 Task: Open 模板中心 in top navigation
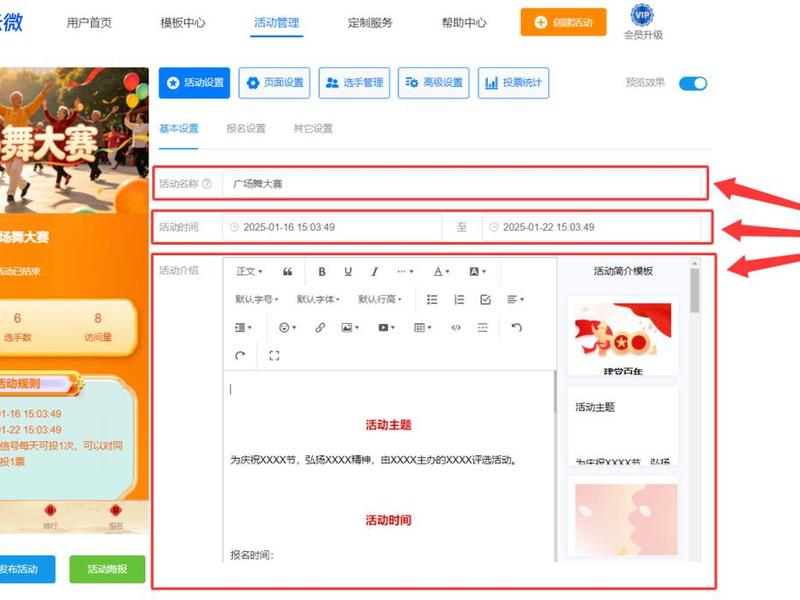[x=183, y=23]
